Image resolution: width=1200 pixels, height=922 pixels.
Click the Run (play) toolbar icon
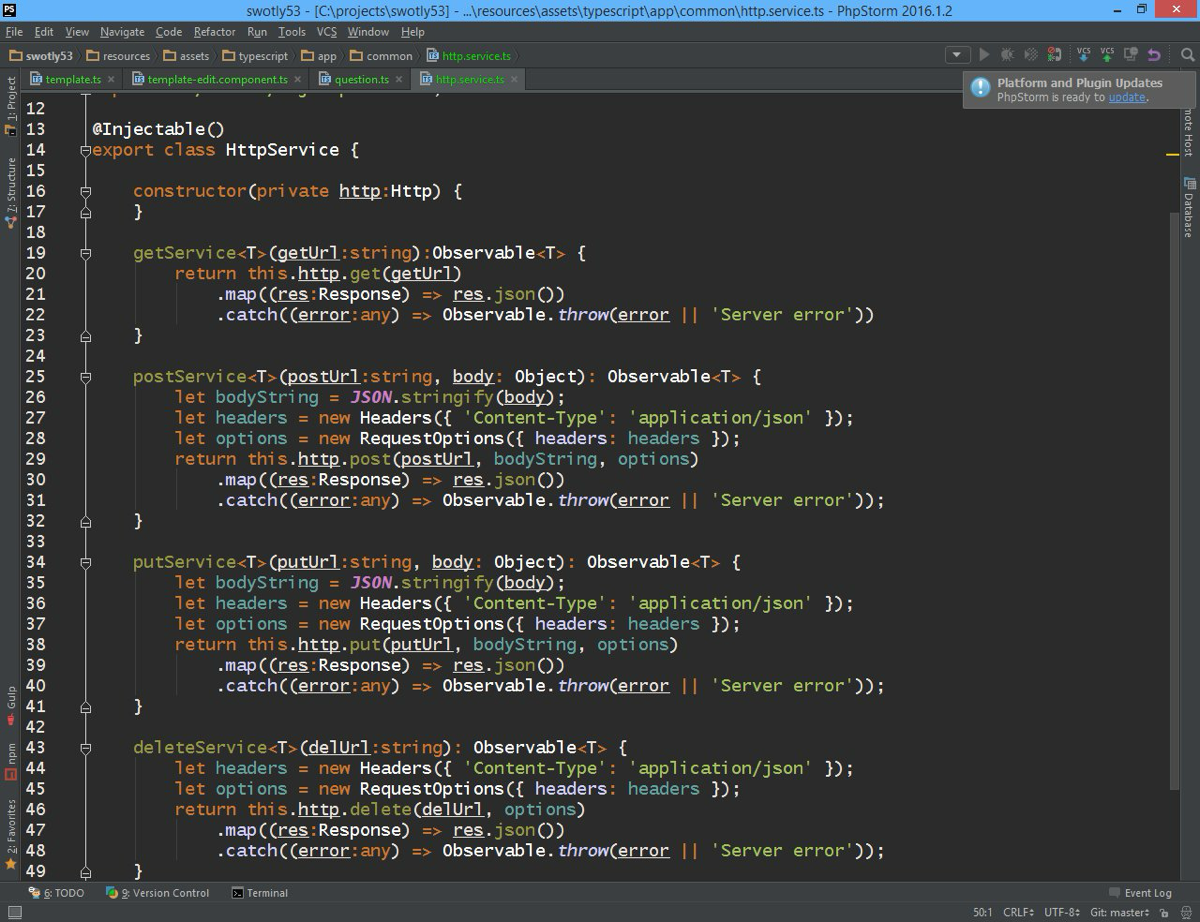click(984, 55)
